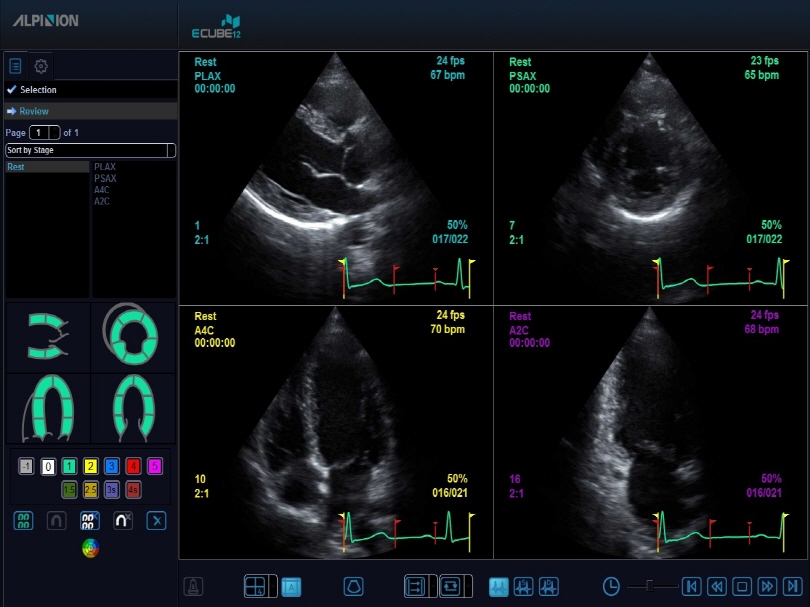This screenshot has width=810, height=607.
Task: Select the A4C echo image panel
Action: pyautogui.click(x=336, y=432)
